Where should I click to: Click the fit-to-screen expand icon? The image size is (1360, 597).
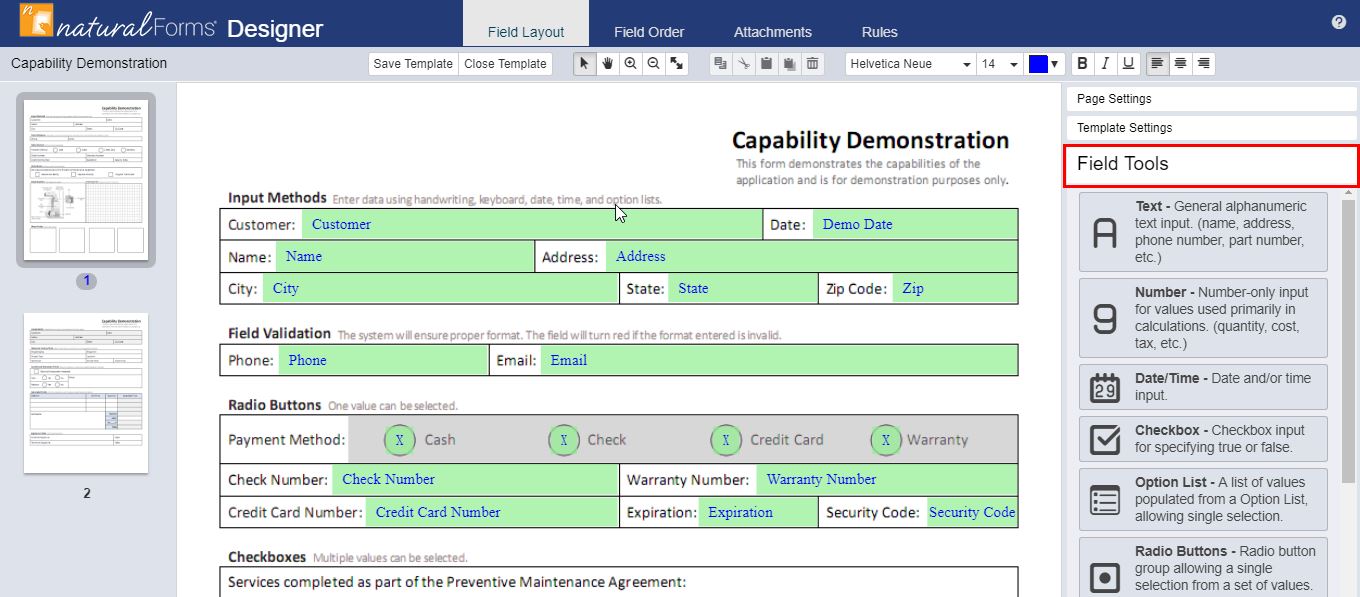tap(677, 63)
